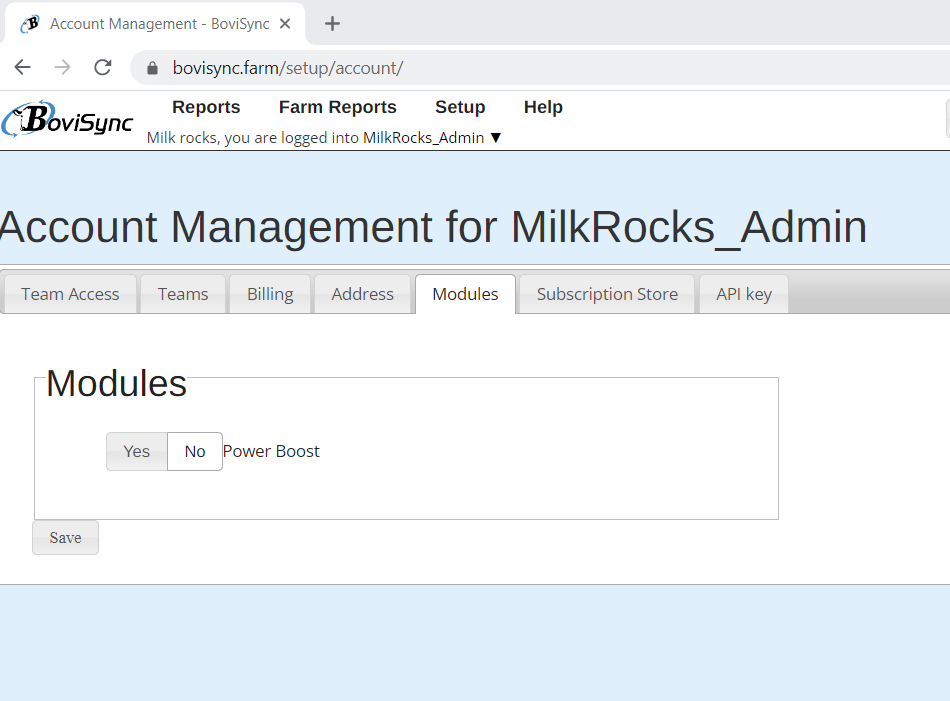Open the Address tab
This screenshot has height=701, width=950.
(x=362, y=294)
